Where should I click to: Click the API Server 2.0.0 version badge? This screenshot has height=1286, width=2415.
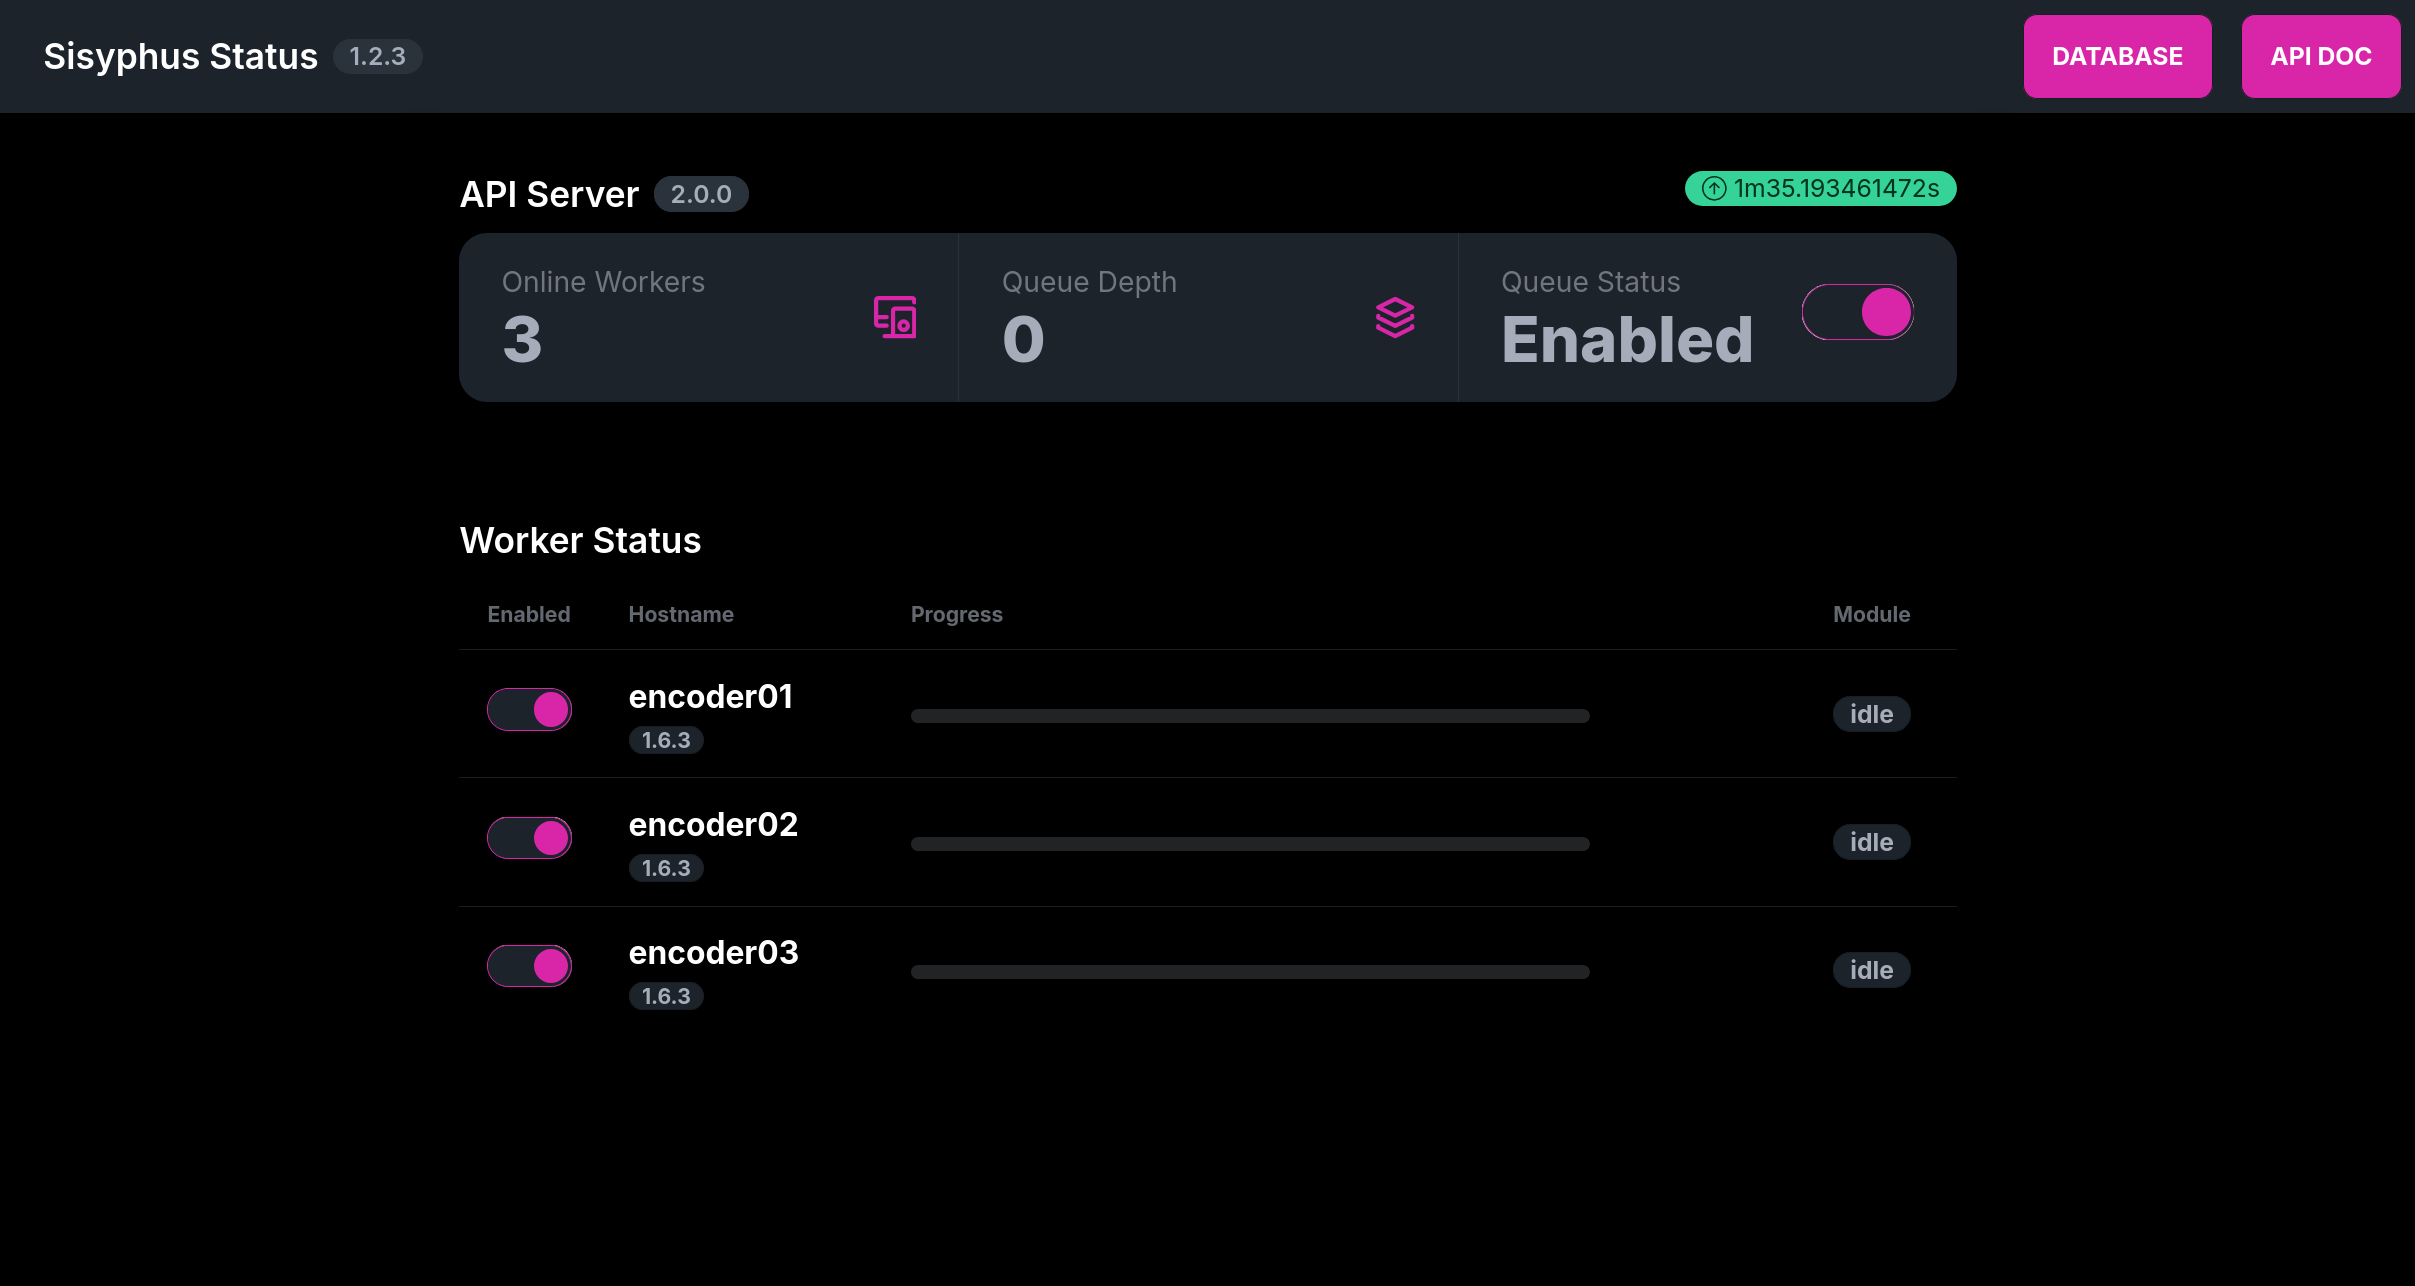(x=700, y=194)
